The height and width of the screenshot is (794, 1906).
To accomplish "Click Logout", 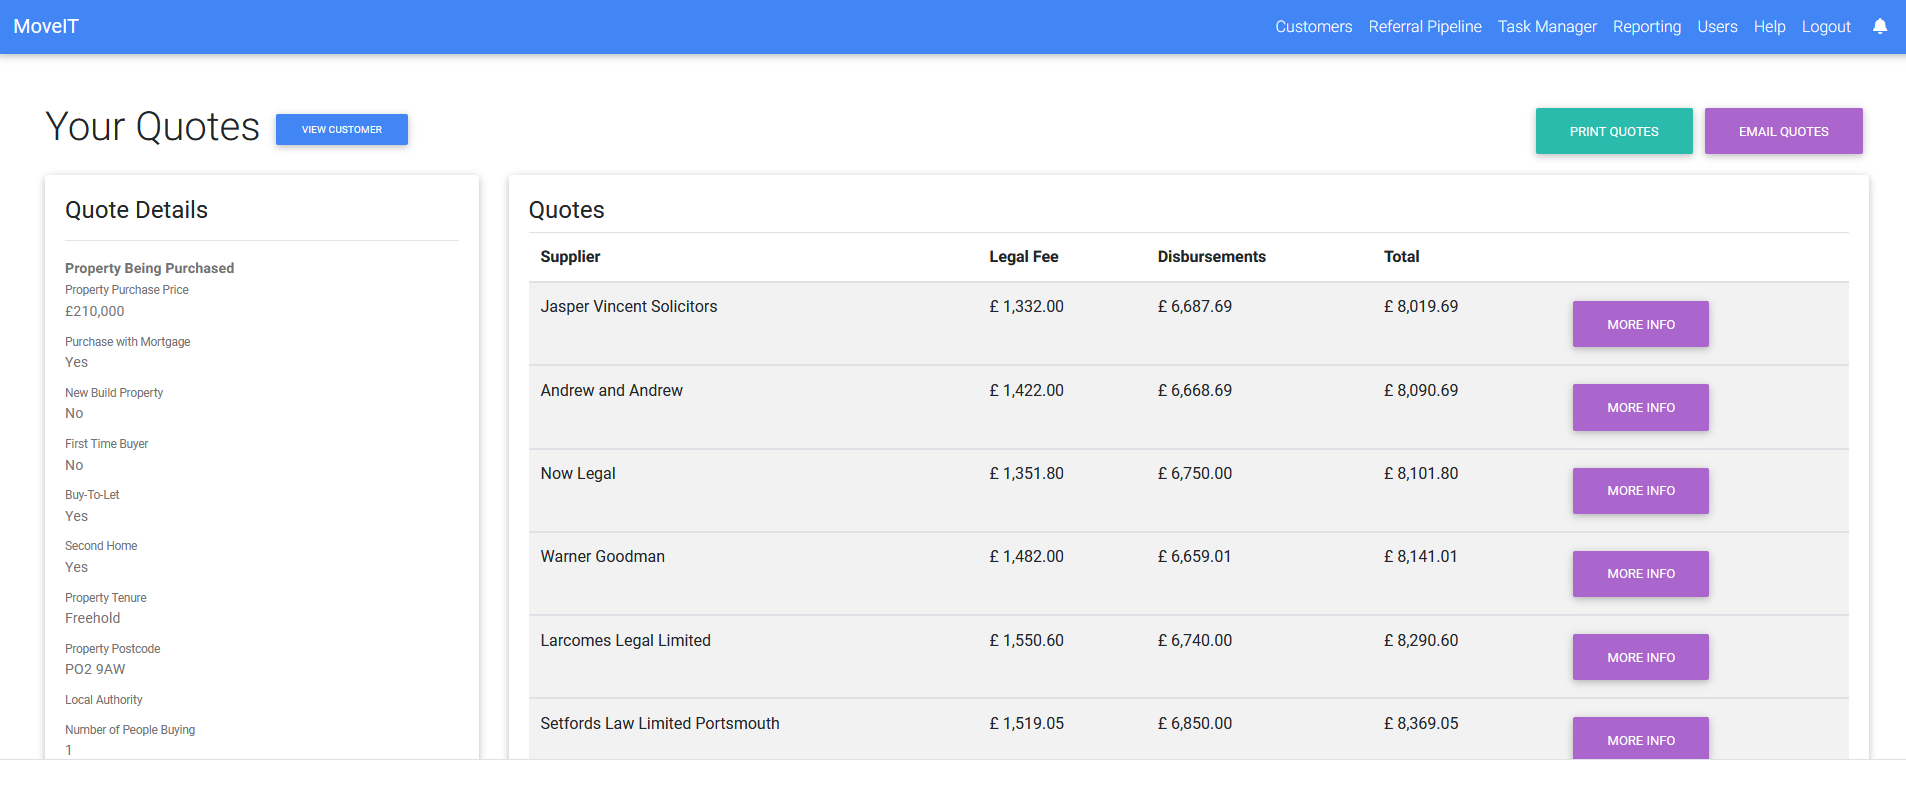I will 1826,26.
